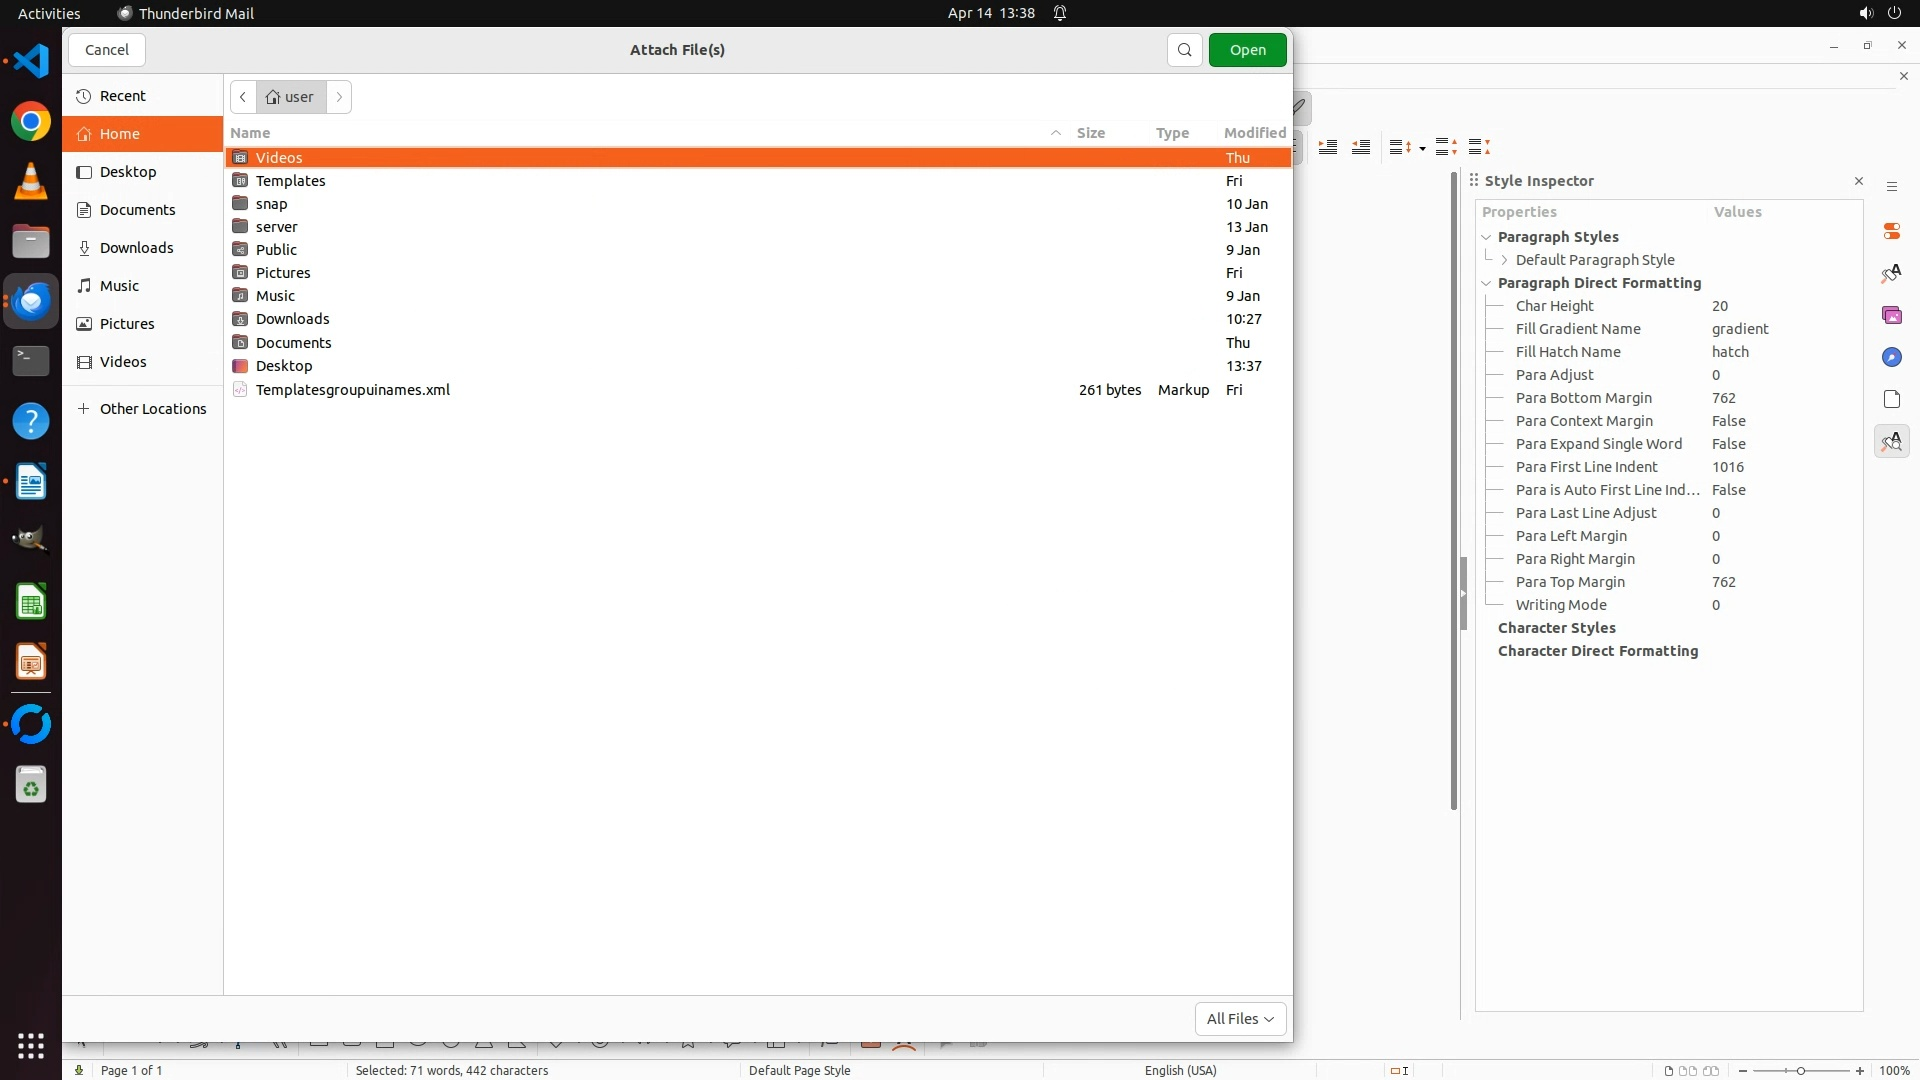Viewport: 1920px width, 1080px height.
Task: Select Downloads in the places sidebar
Action: tap(136, 248)
